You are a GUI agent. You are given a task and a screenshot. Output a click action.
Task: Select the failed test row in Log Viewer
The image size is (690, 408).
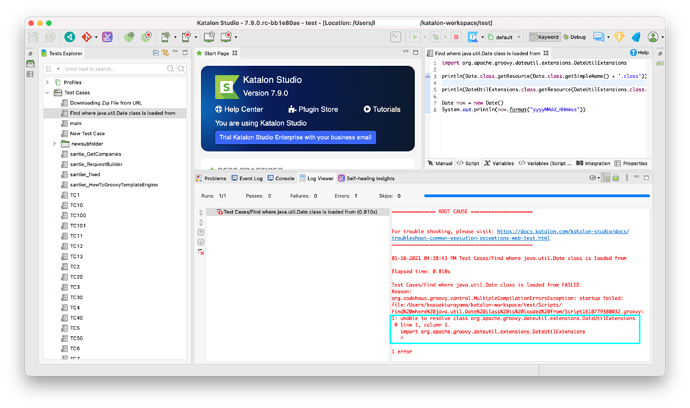[x=297, y=212]
